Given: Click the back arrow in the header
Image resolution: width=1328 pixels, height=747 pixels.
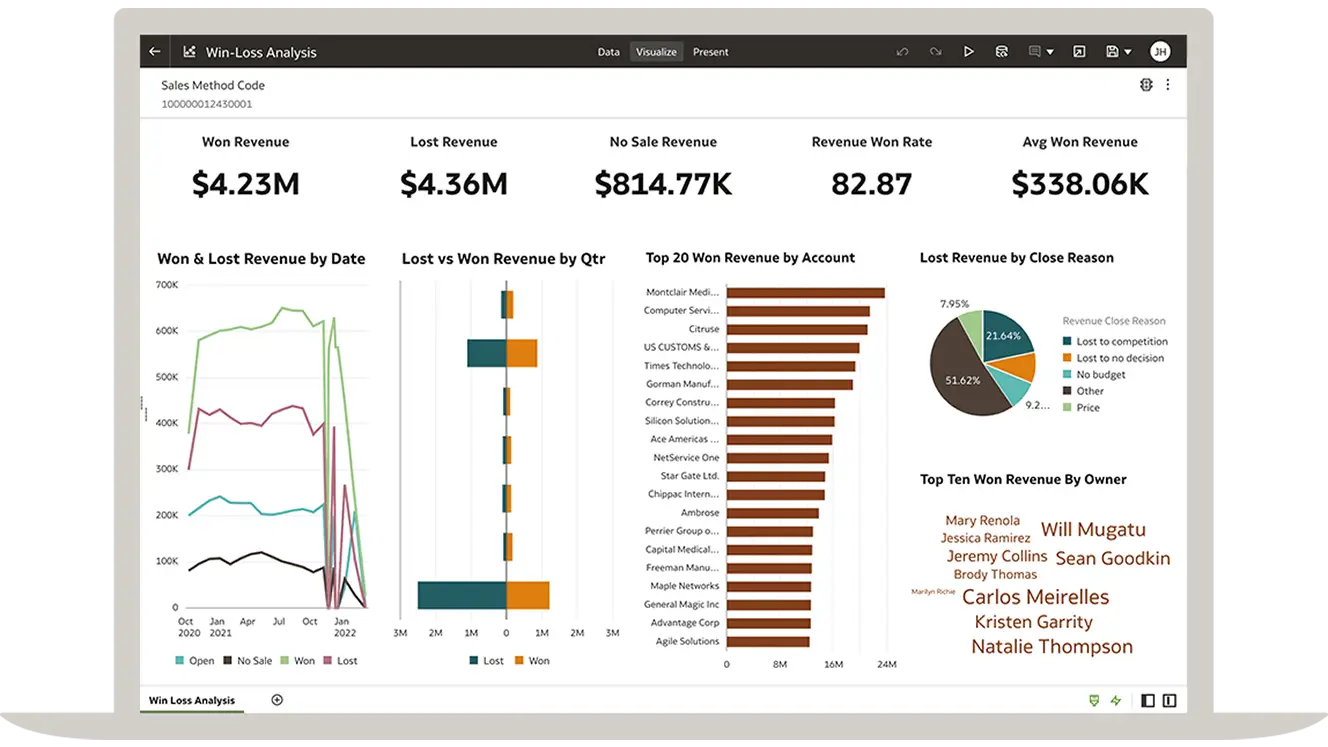Looking at the screenshot, I should tap(155, 52).
